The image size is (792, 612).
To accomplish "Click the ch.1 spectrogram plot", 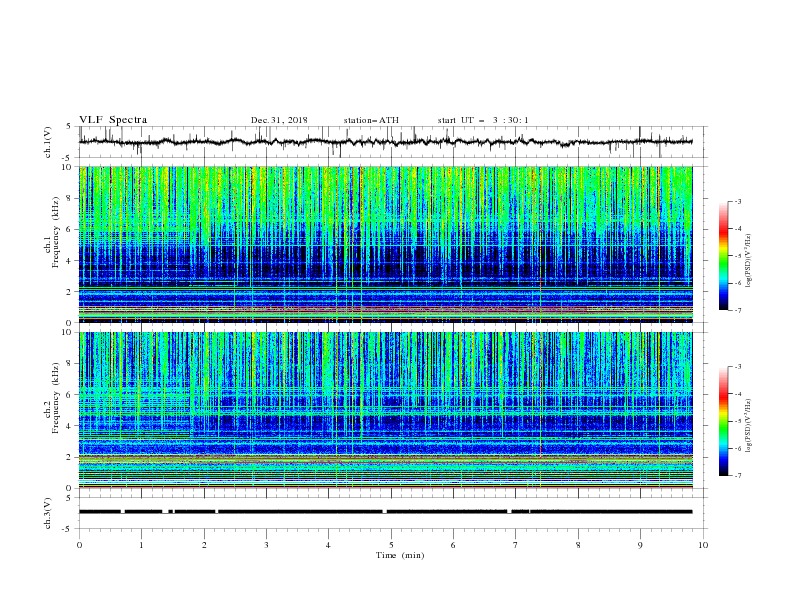I will click(x=386, y=244).
